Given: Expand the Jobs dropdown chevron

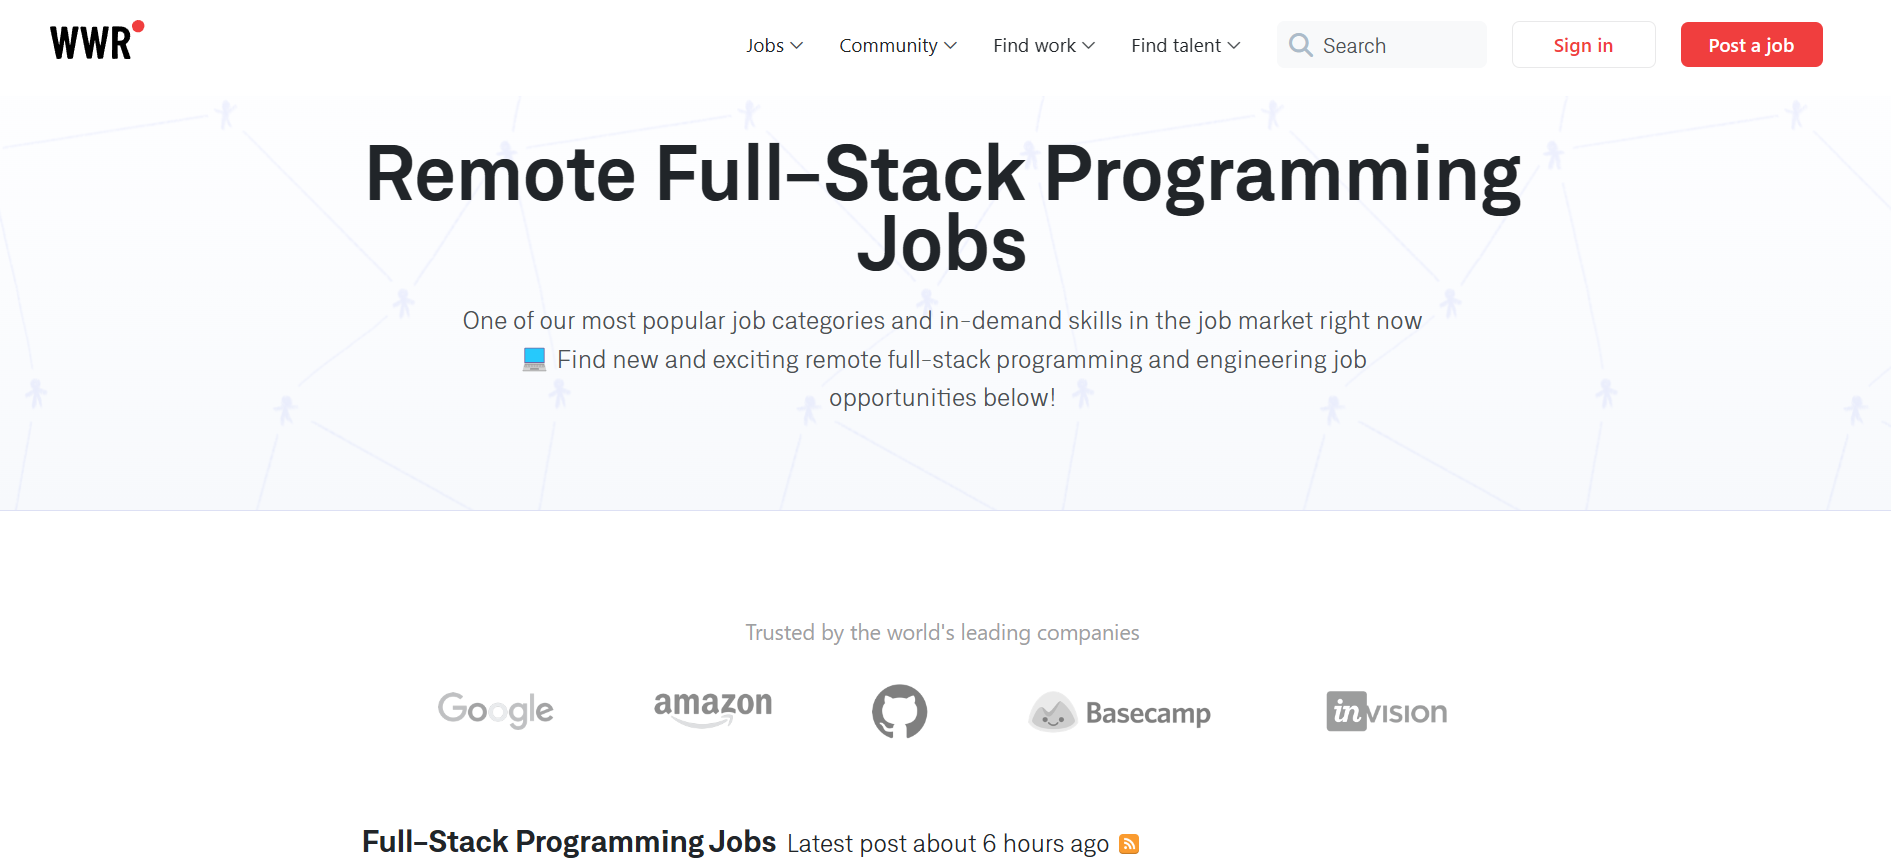Looking at the screenshot, I should tap(797, 45).
